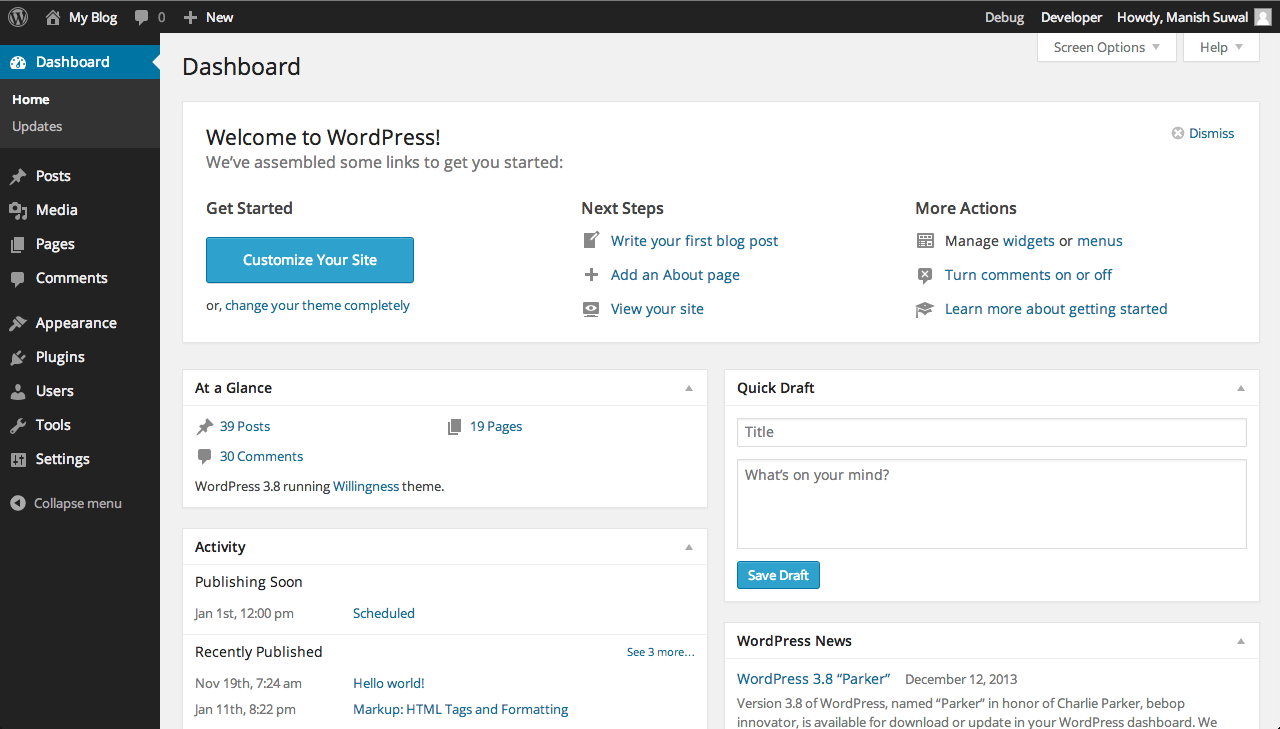
Task: Click the Users person icon
Action: 18,391
